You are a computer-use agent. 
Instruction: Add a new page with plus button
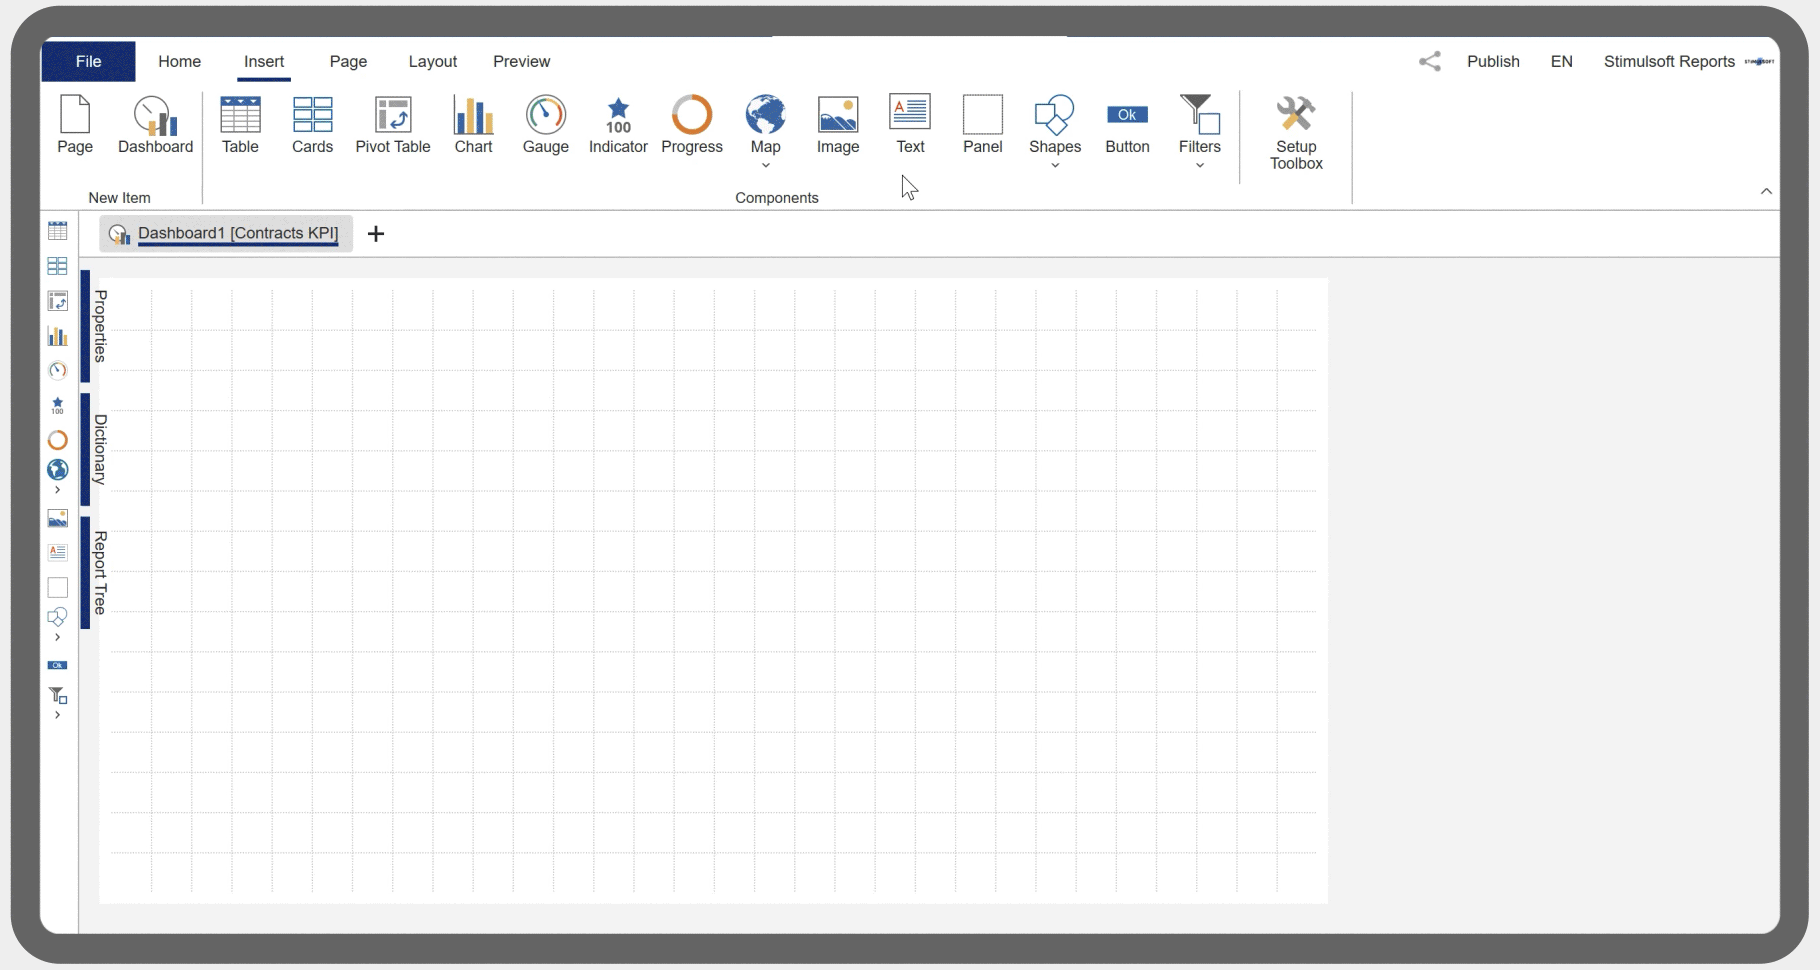point(376,234)
